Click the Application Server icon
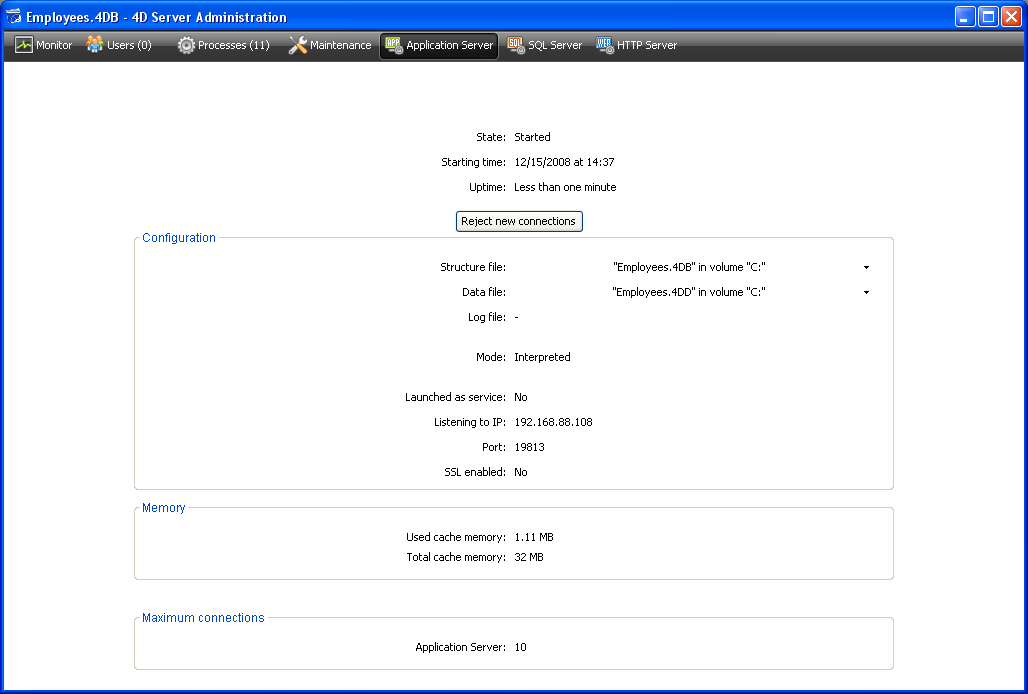Screen dimensions: 1028x694 [394, 45]
